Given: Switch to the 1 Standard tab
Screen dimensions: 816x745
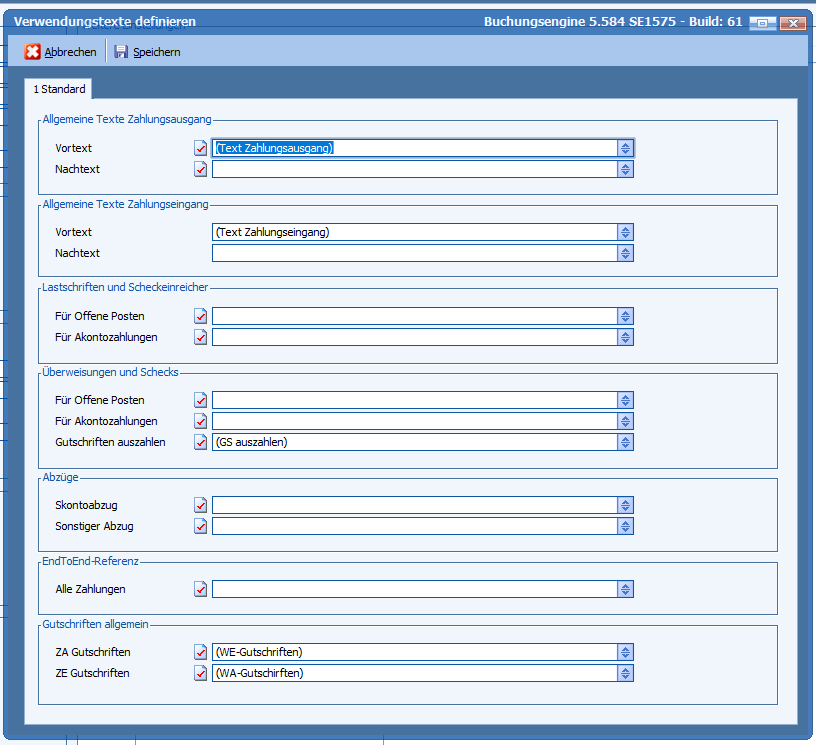Looking at the screenshot, I should (x=59, y=90).
